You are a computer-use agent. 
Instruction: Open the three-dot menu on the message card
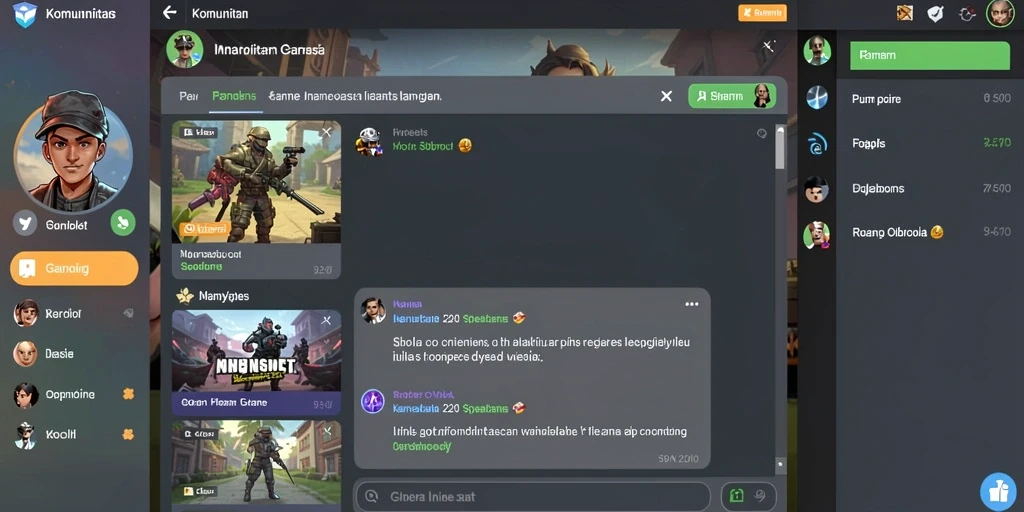point(692,304)
